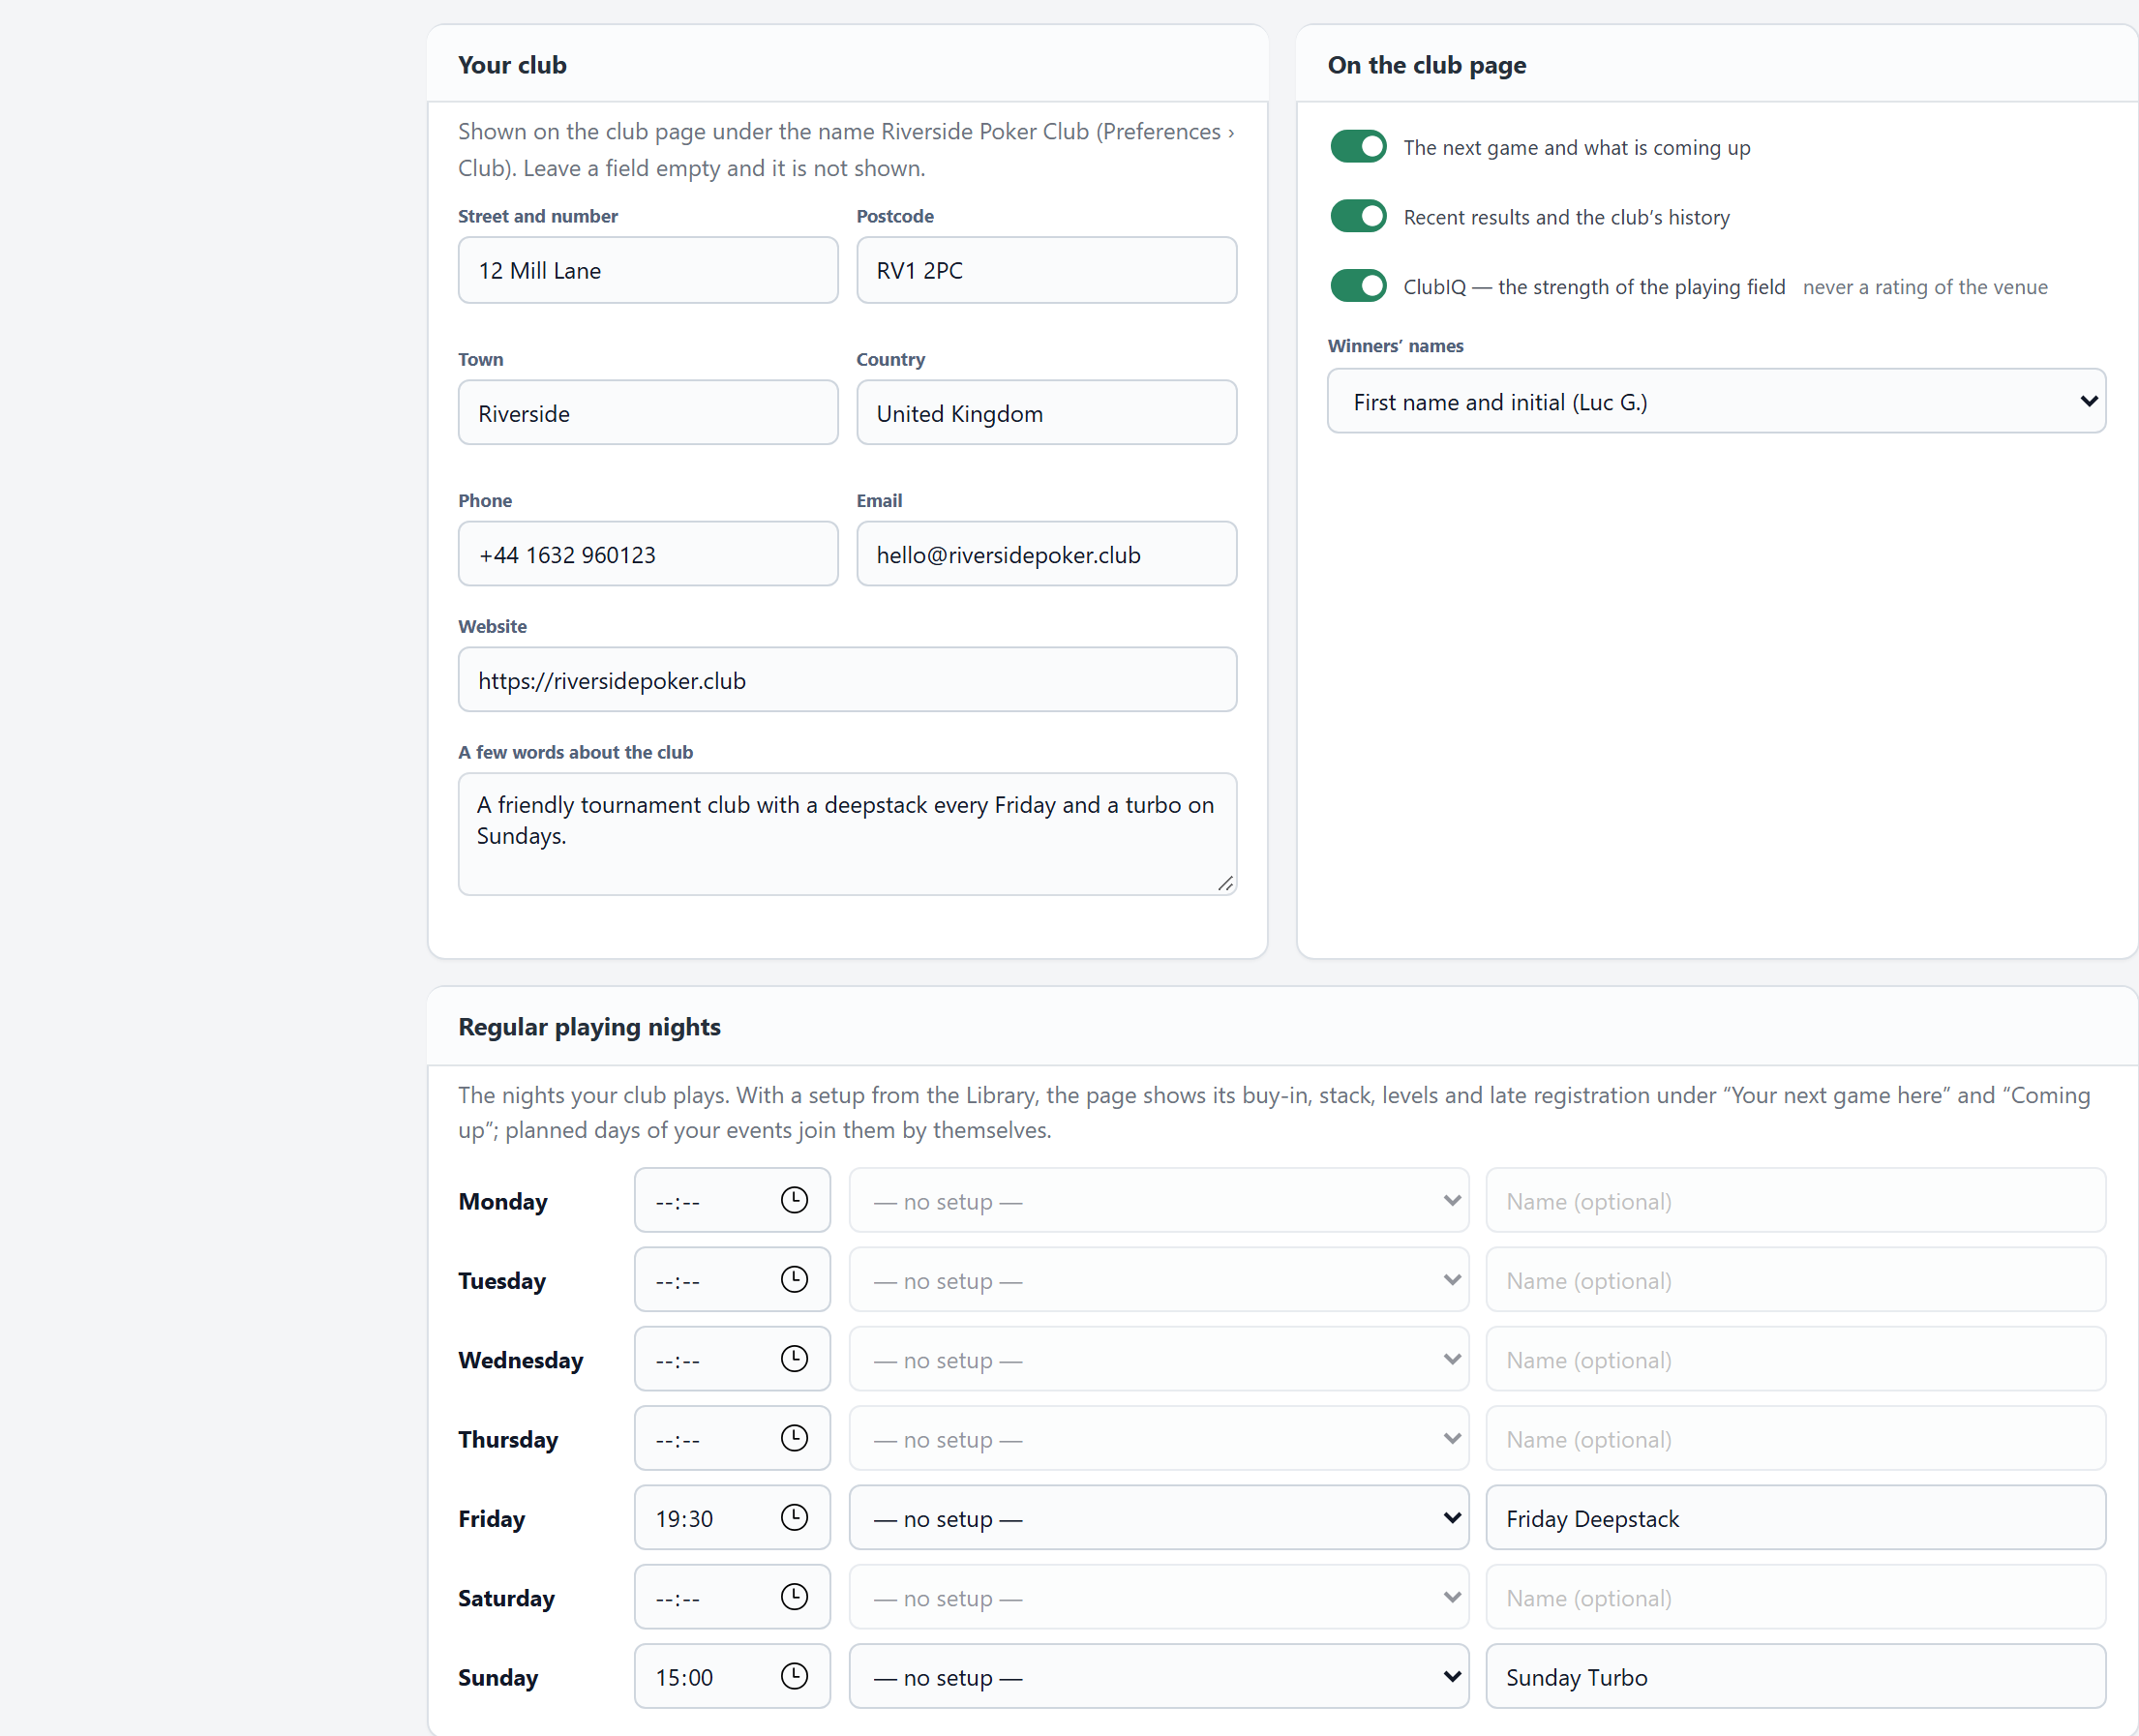Click the 'On the club page' heading
Viewport: 2139px width, 1736px height.
[1426, 65]
